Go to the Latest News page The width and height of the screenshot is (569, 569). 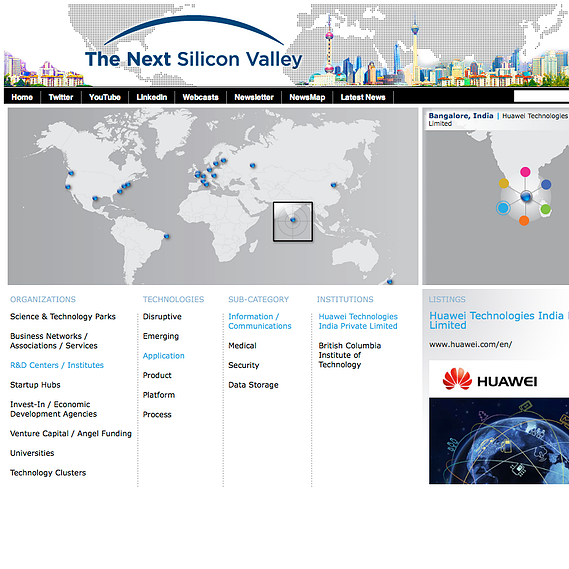[363, 97]
